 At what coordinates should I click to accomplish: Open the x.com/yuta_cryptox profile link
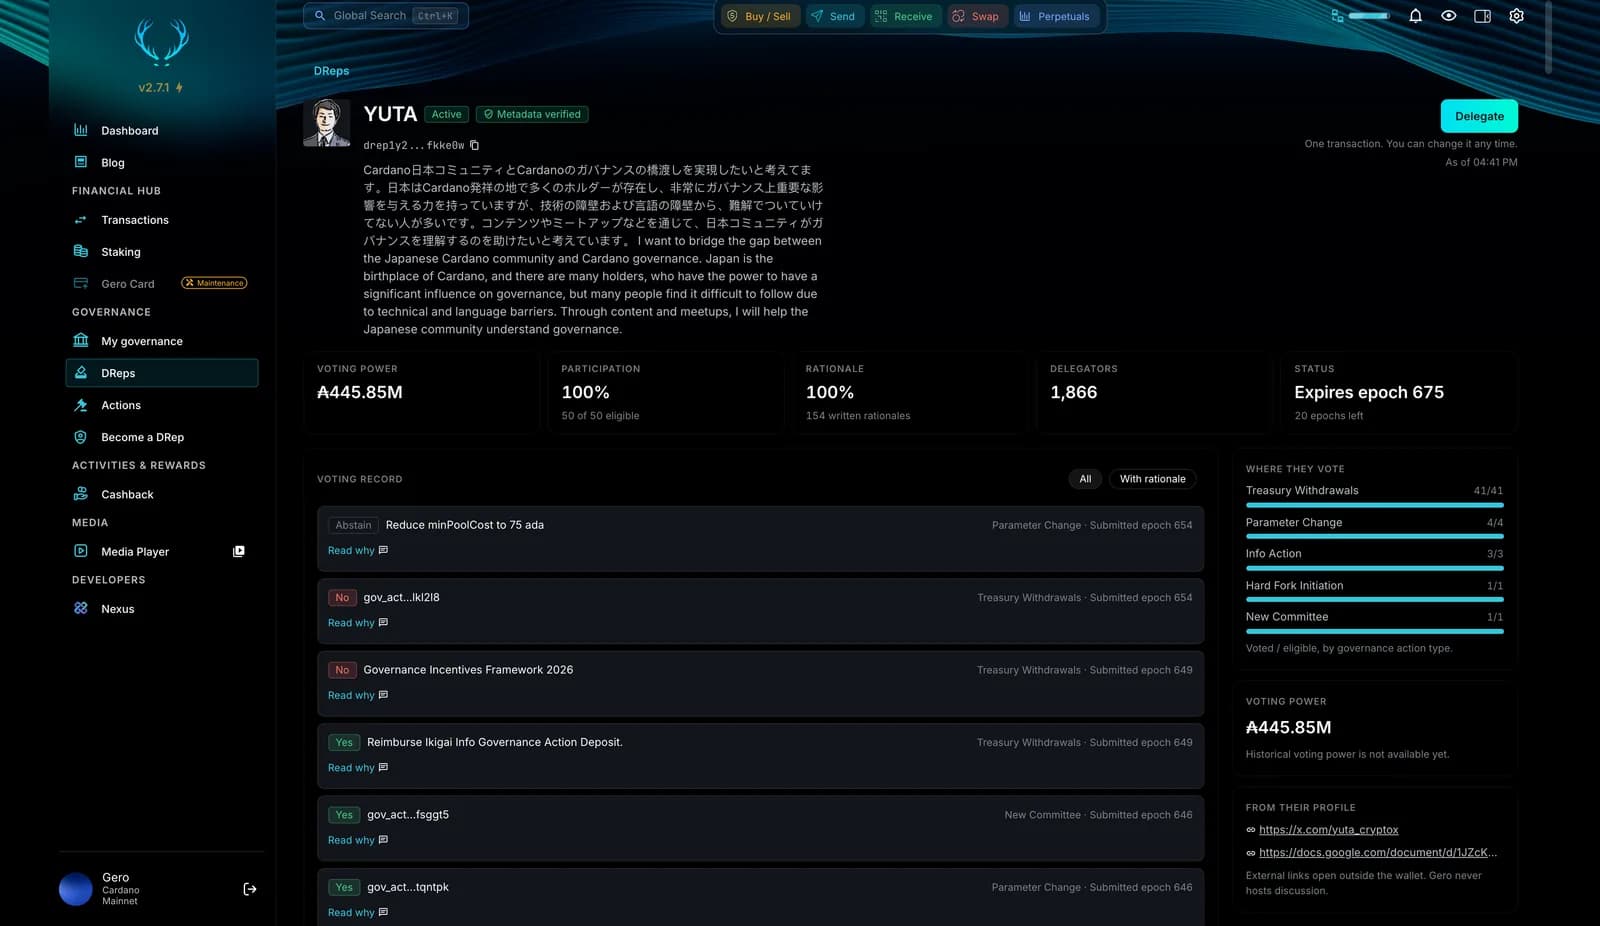pos(1328,830)
